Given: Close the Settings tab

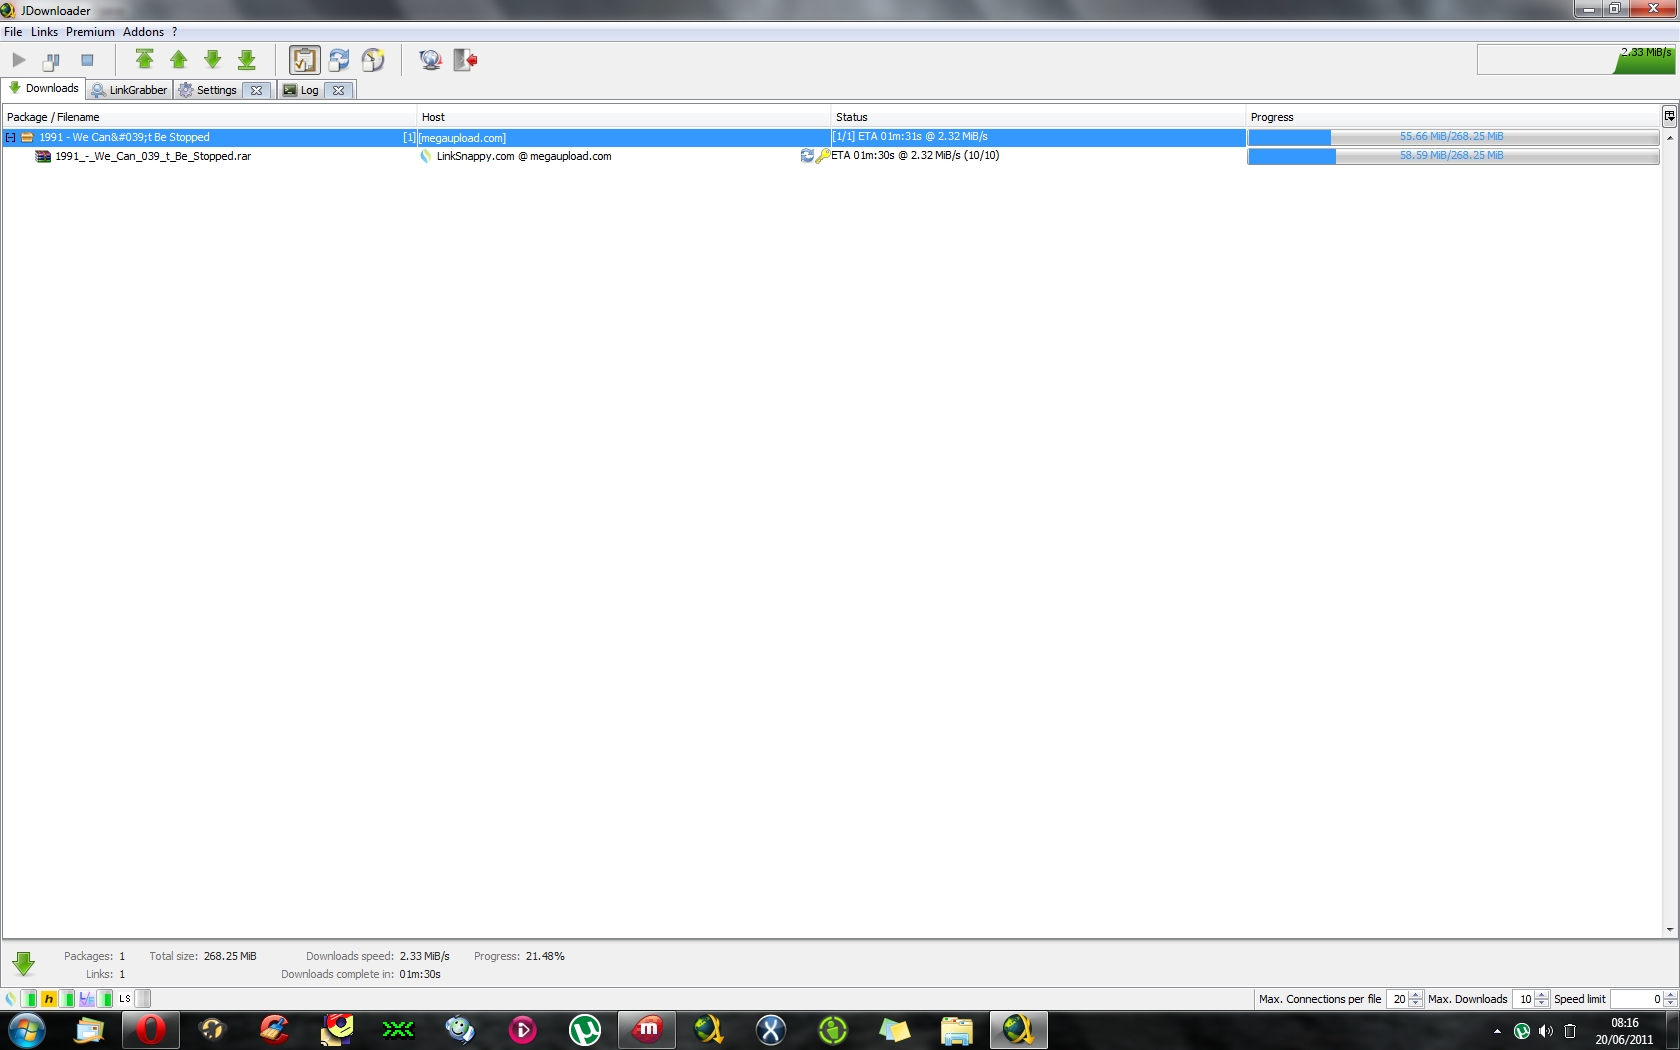Looking at the screenshot, I should click(257, 90).
